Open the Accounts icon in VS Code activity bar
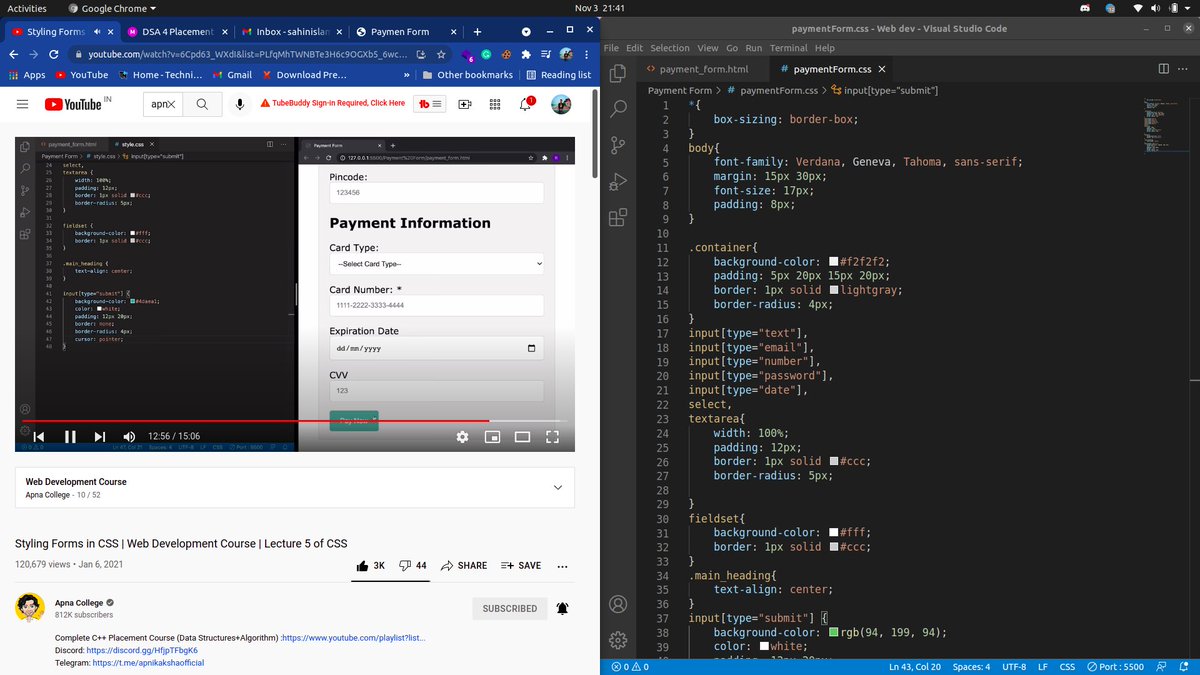The width and height of the screenshot is (1200, 675). 618,604
